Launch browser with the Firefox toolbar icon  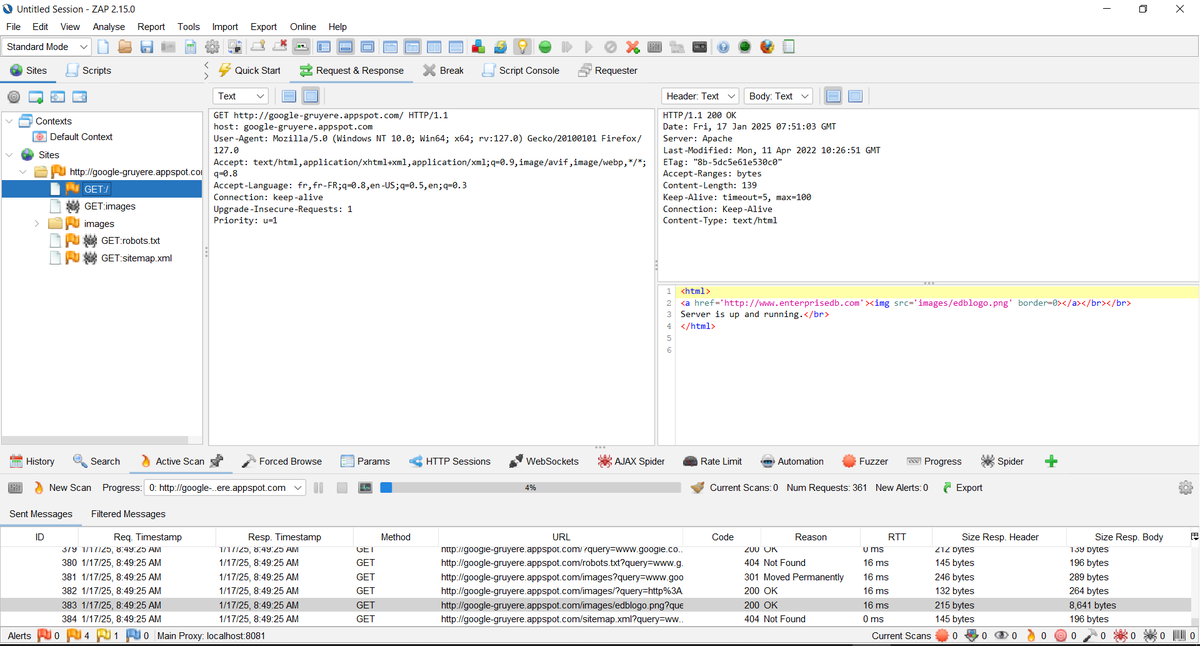coord(767,47)
